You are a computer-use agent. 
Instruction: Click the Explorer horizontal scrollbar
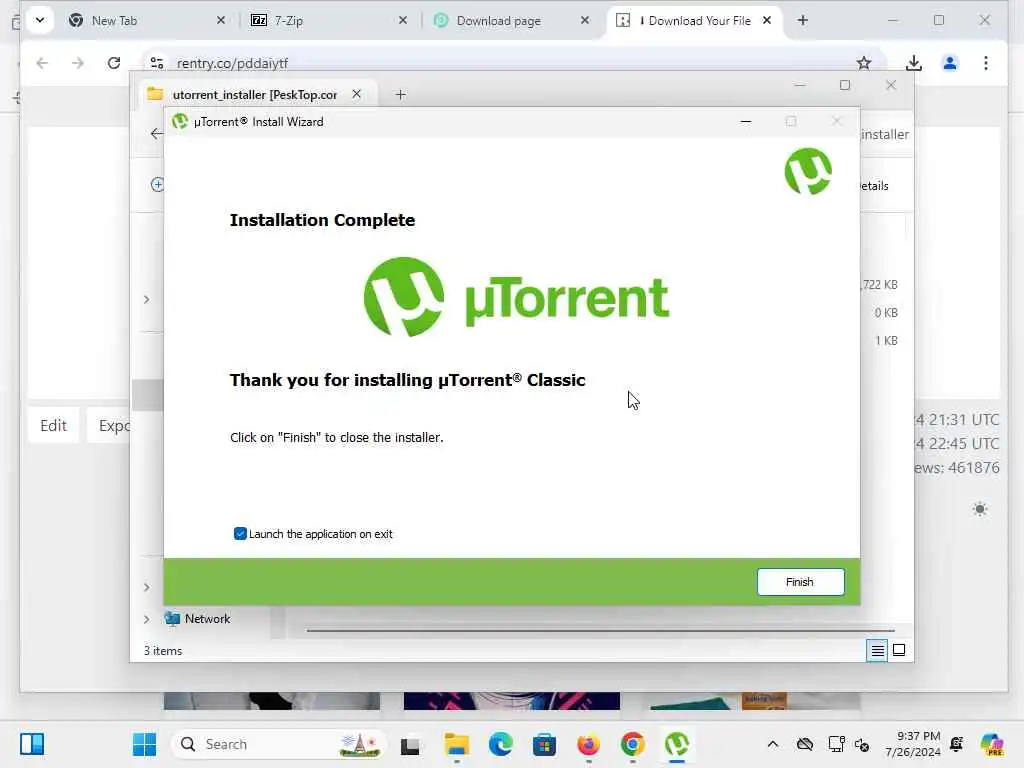pyautogui.click(x=600, y=631)
